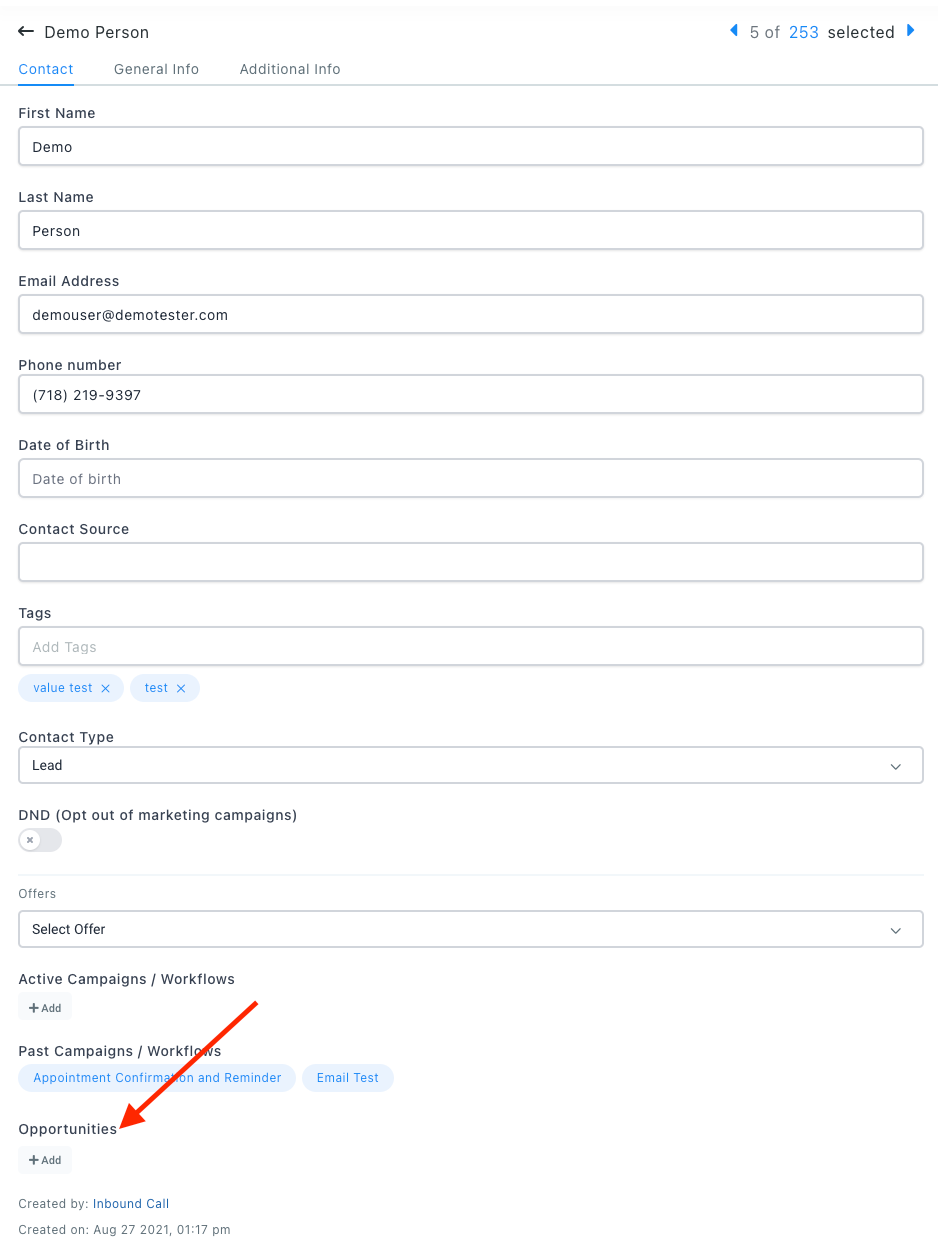The image size is (938, 1252).
Task: Open the Email Test campaign chip
Action: tap(348, 1078)
